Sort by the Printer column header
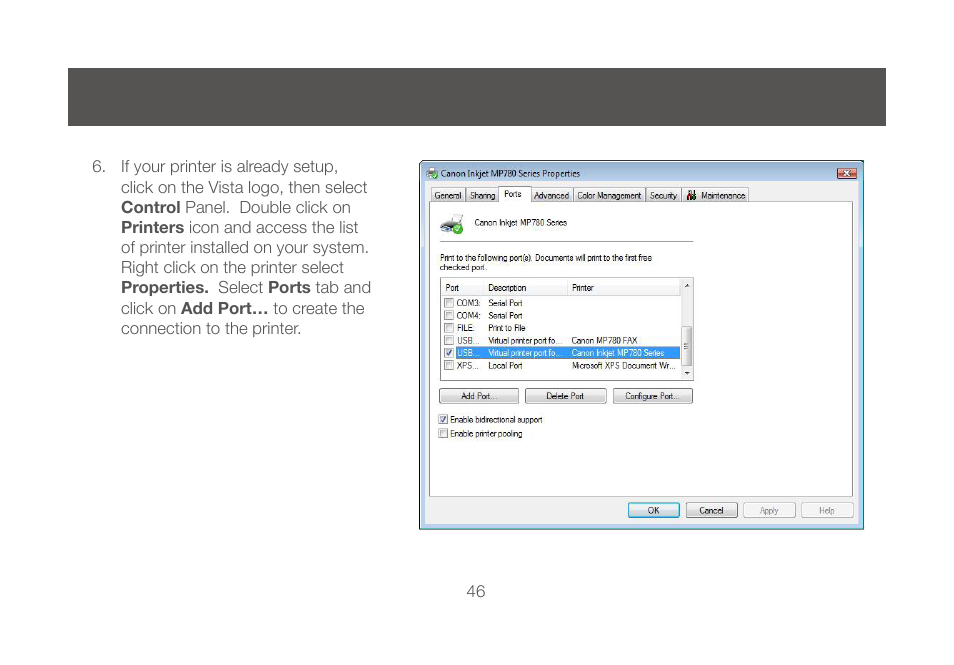The image size is (954, 665). pos(624,288)
